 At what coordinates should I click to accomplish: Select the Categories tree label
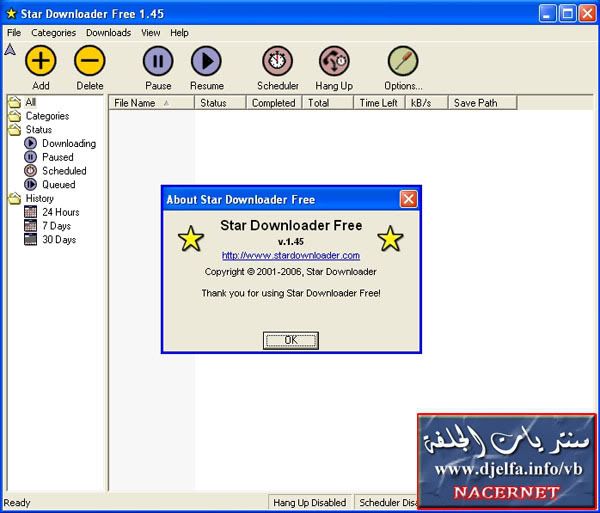[47, 116]
